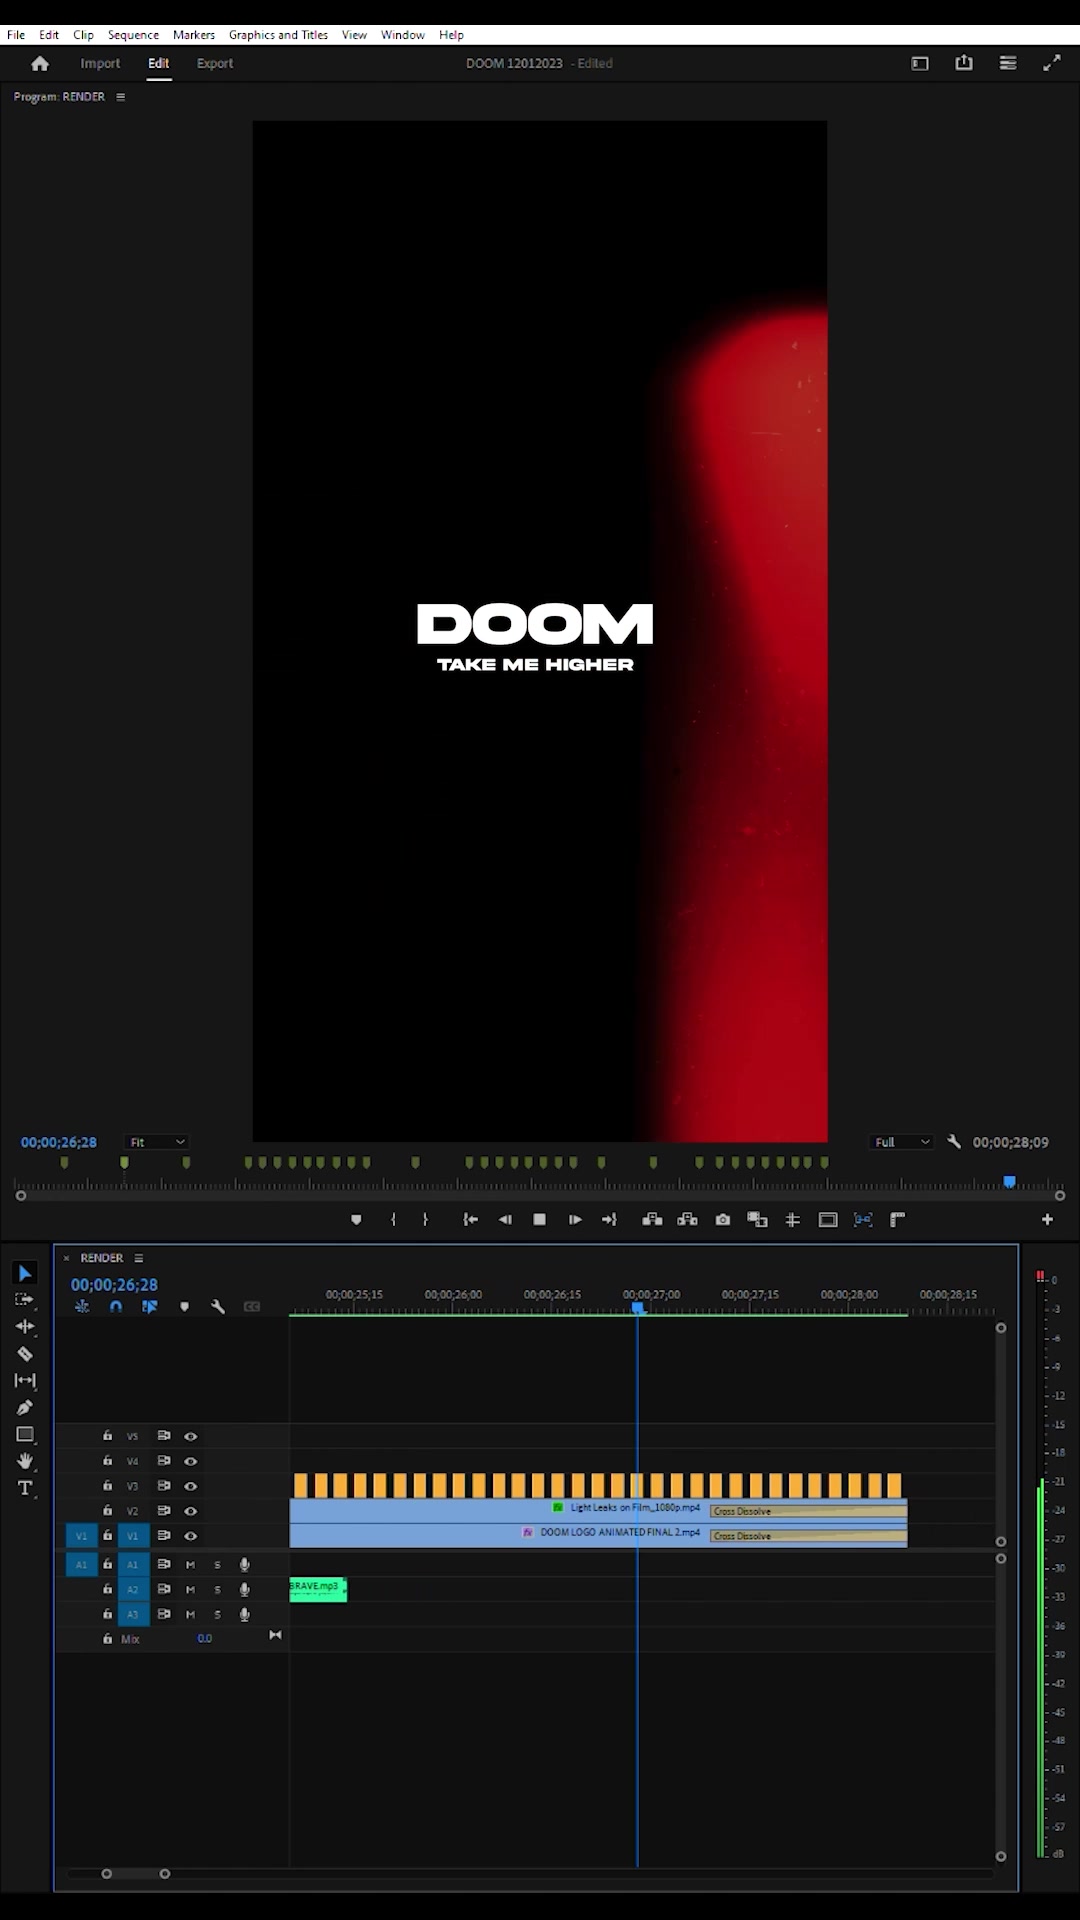1080x1920 pixels.
Task: Toggle sync lock on track A3
Action: (x=164, y=1614)
